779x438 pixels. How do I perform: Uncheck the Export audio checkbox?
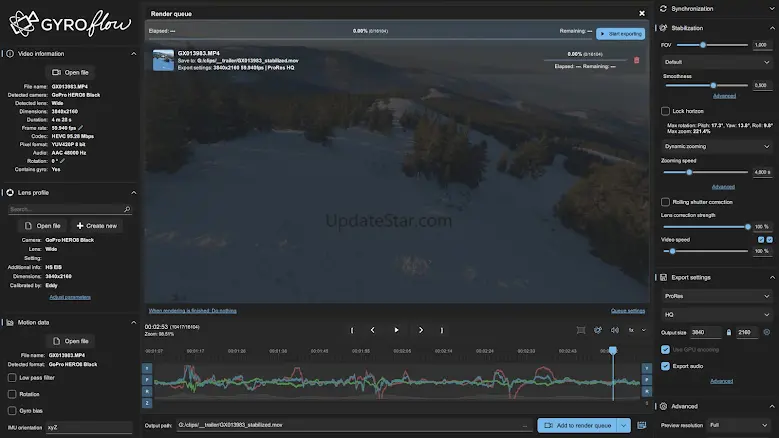[x=666, y=366]
